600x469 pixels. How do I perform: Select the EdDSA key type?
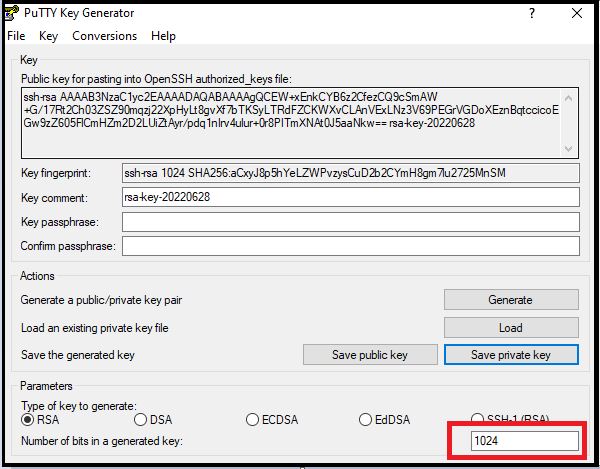pyautogui.click(x=385, y=420)
